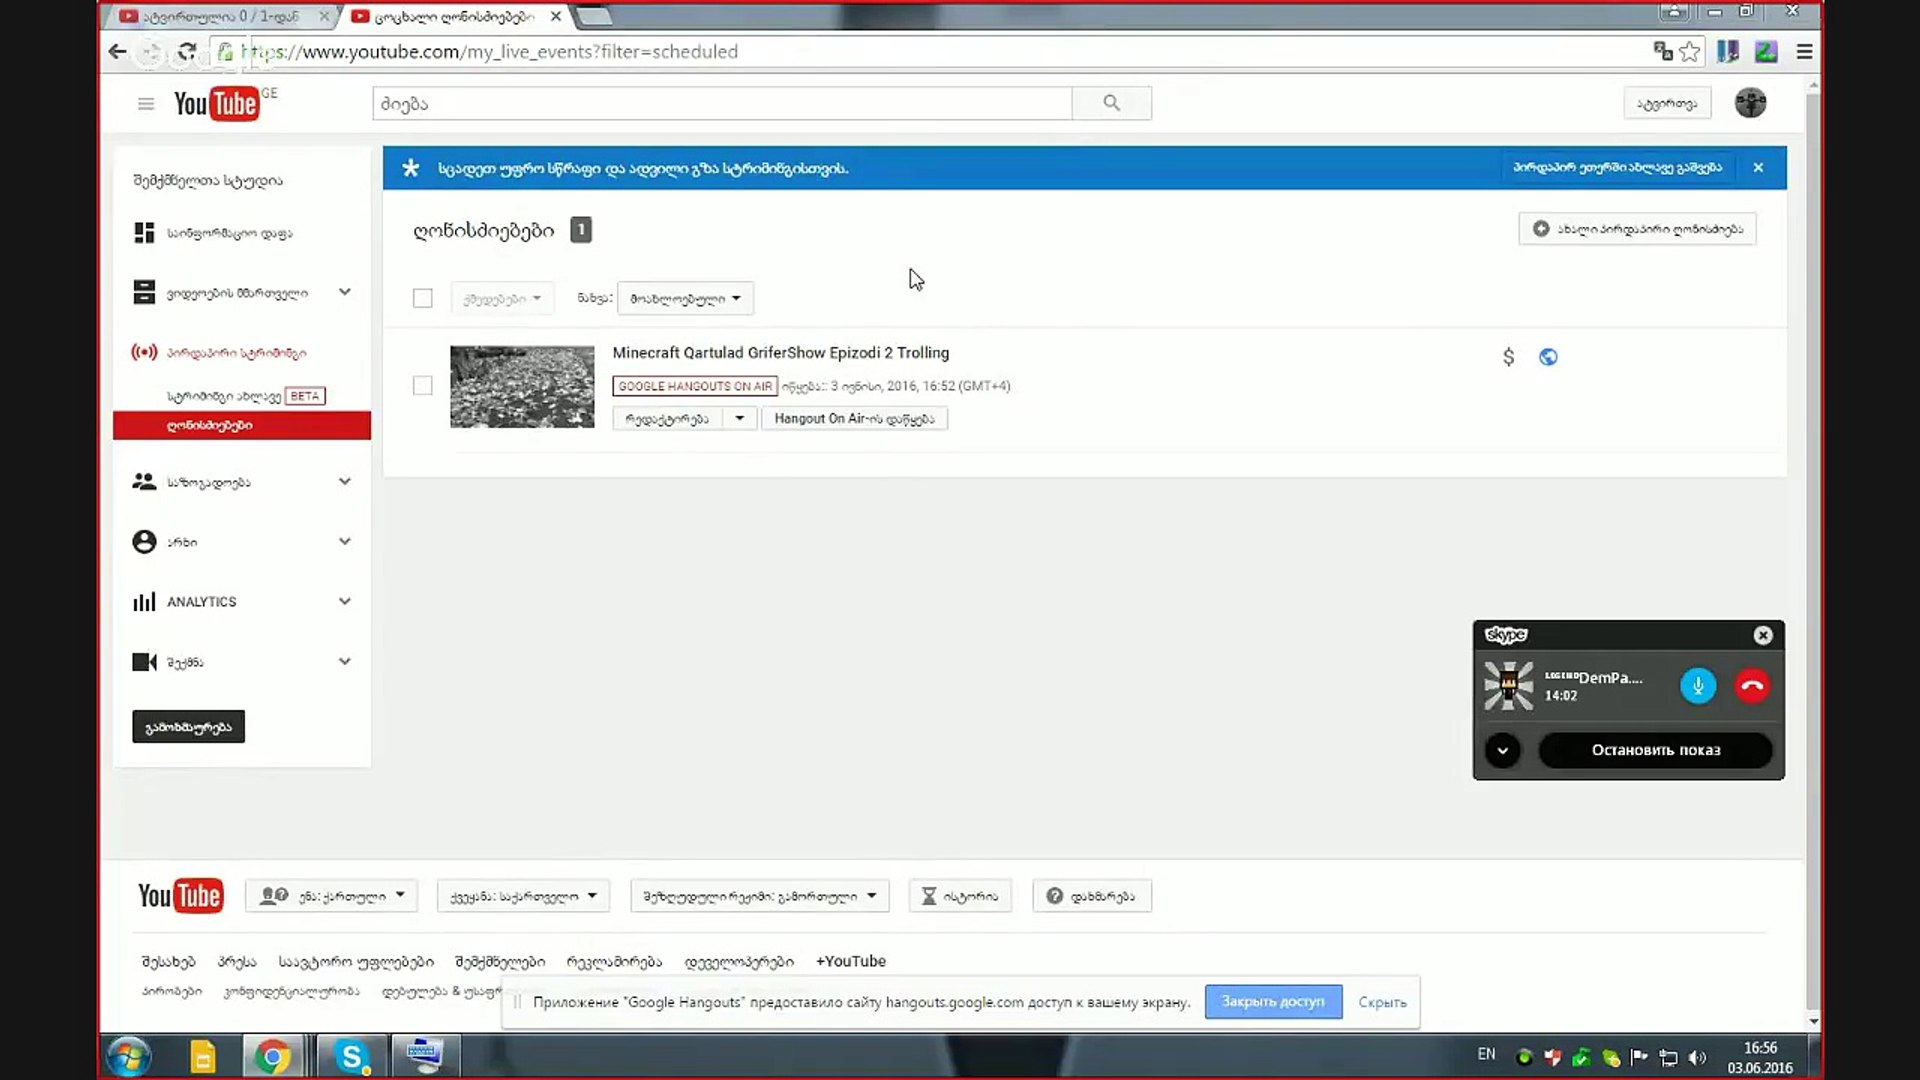Open edit button dropdown arrow
Image resolution: width=1920 pixels, height=1080 pixels.
click(739, 418)
